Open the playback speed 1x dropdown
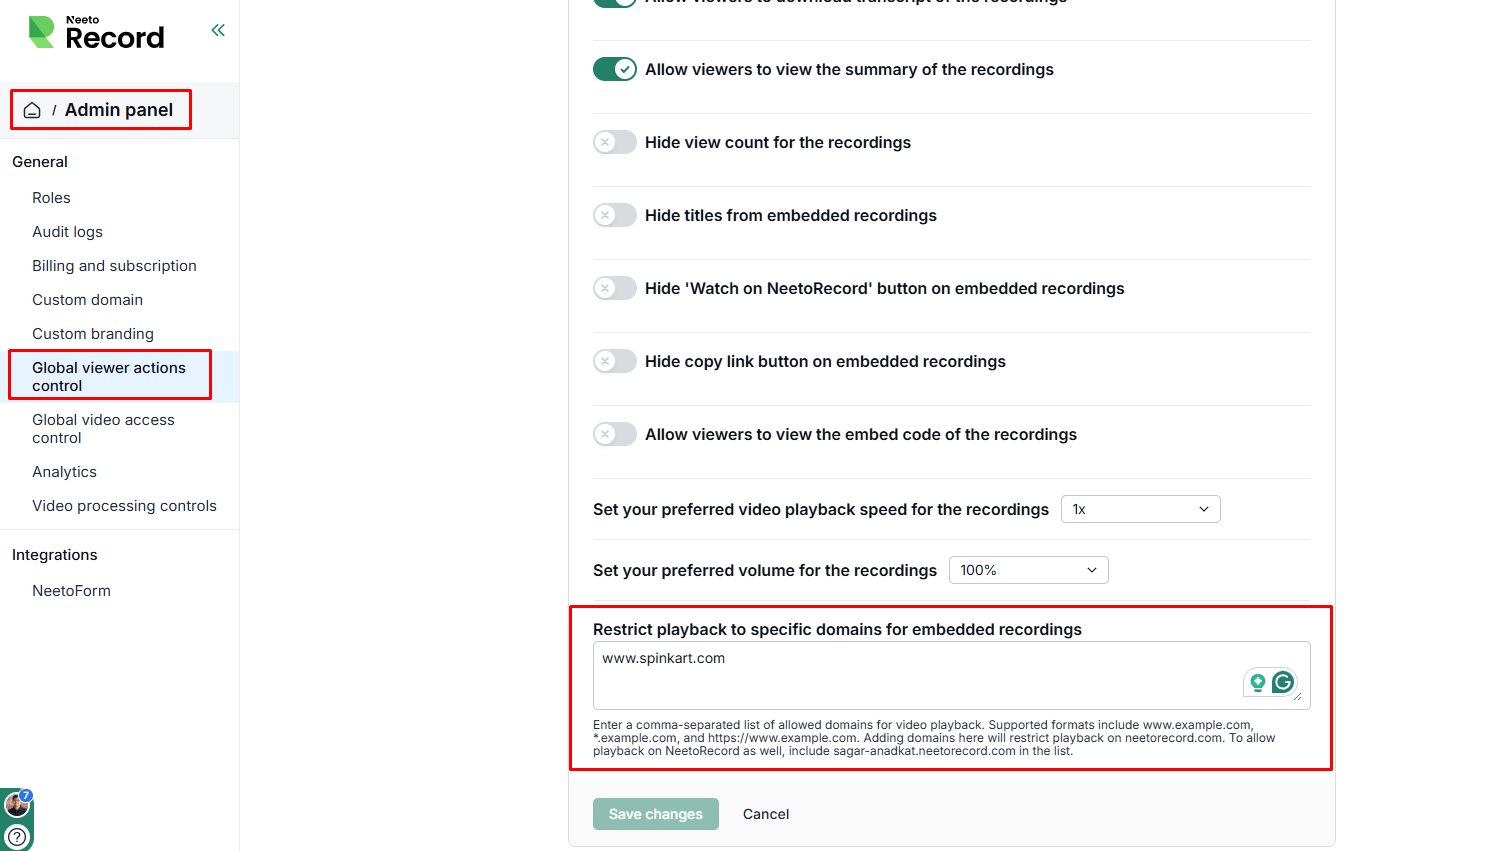 pyautogui.click(x=1140, y=509)
